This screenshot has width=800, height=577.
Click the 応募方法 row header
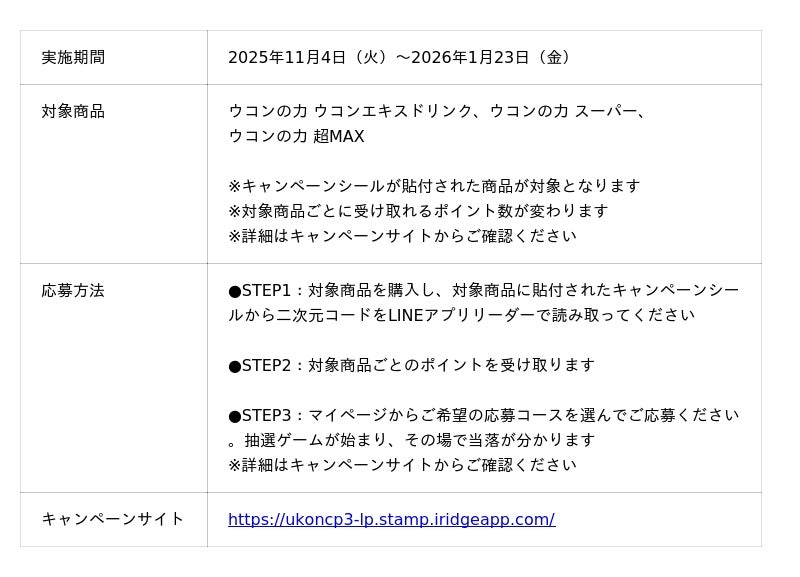pos(73,291)
